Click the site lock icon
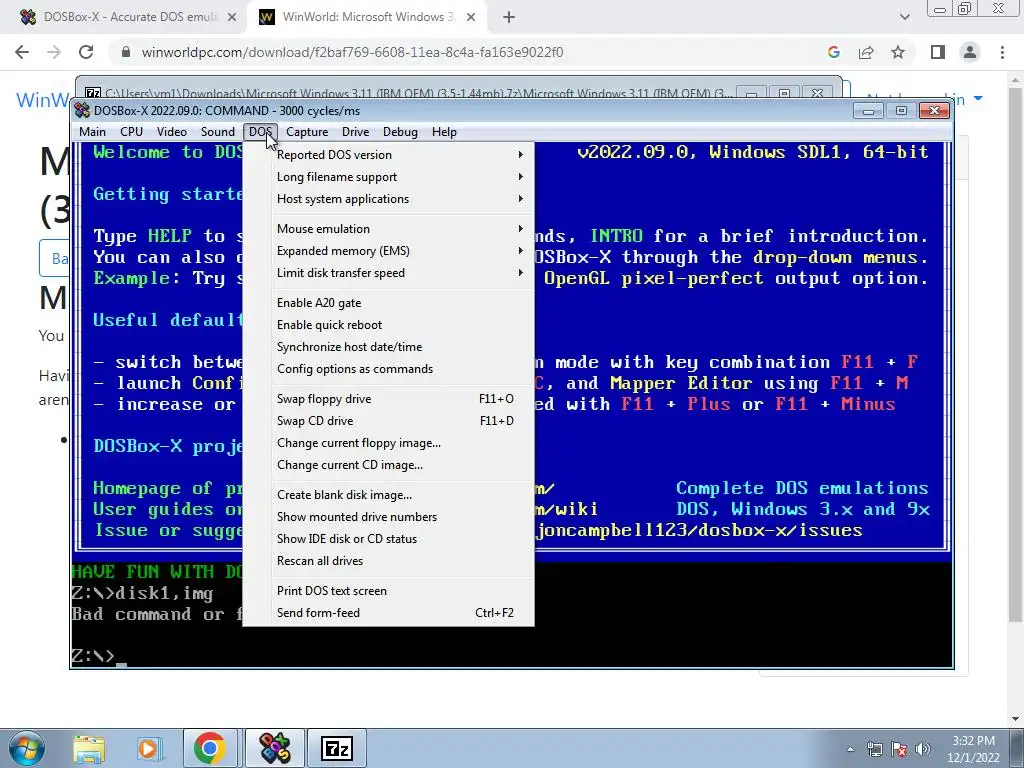The image size is (1024, 768). 126,52
